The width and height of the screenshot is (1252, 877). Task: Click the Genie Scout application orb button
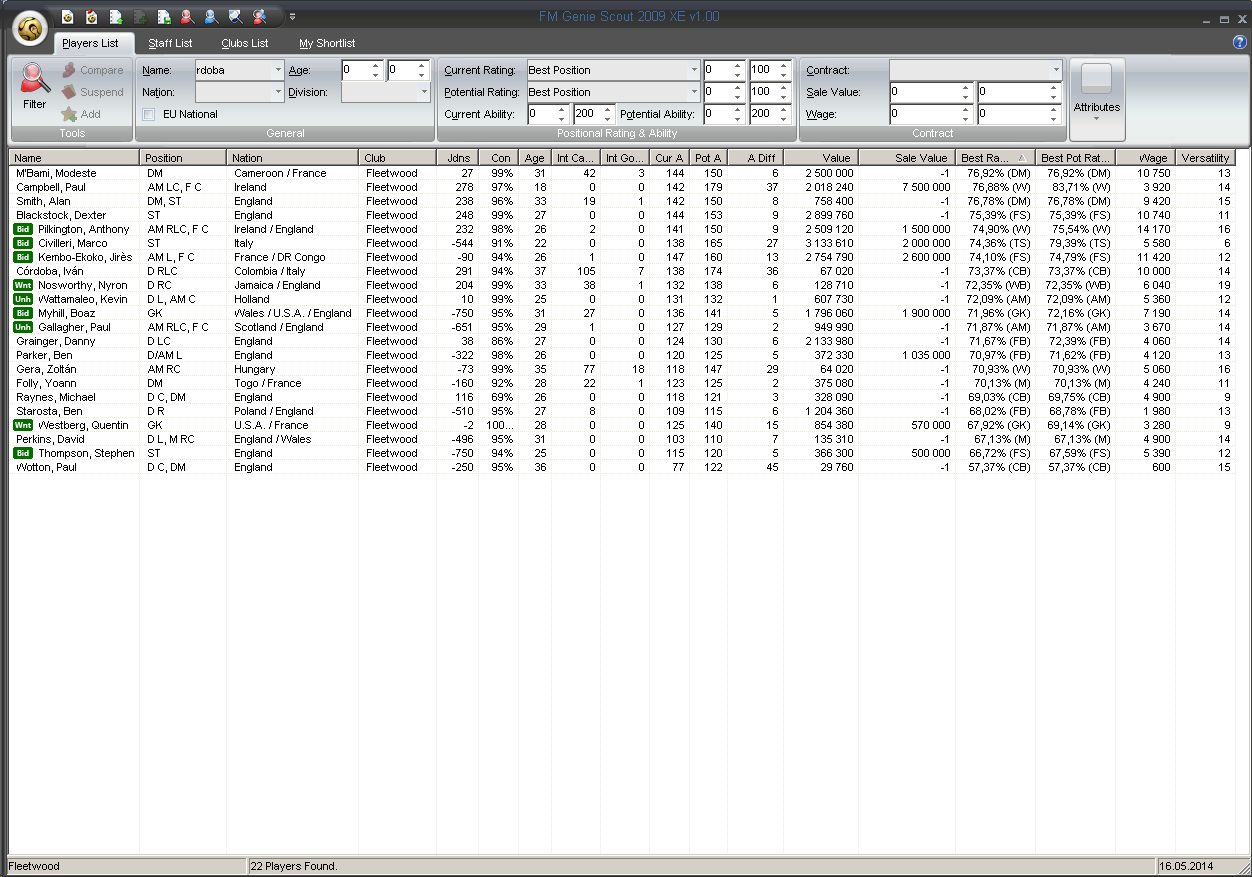pyautogui.click(x=31, y=29)
